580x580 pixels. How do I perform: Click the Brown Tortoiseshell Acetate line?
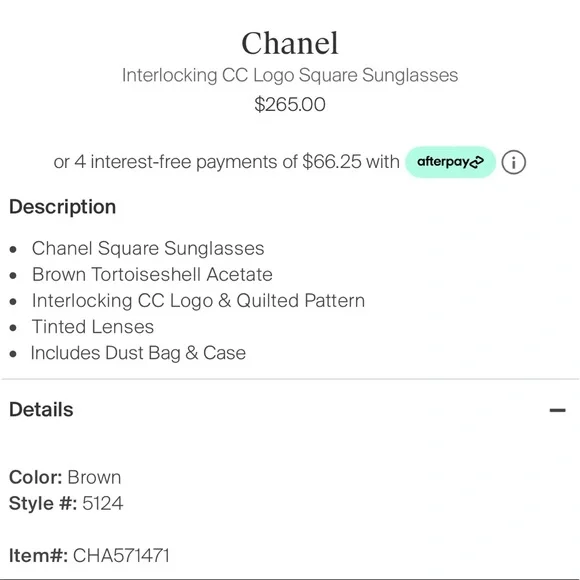pyautogui.click(x=152, y=274)
